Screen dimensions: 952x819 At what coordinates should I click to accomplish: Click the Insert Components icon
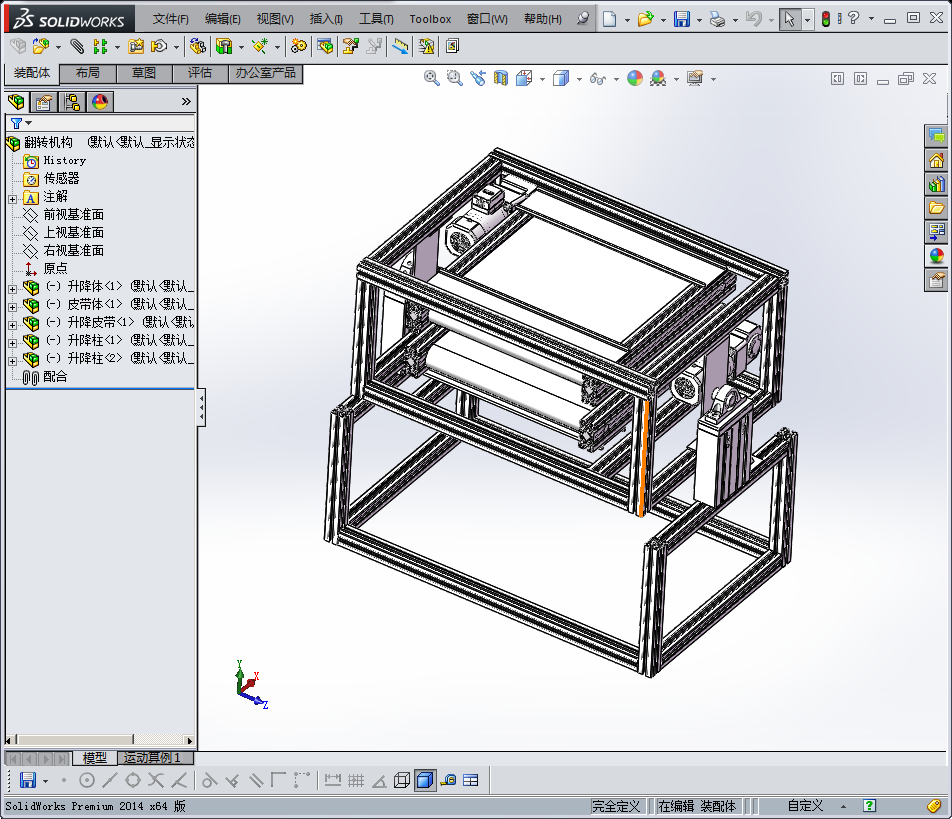coord(41,46)
